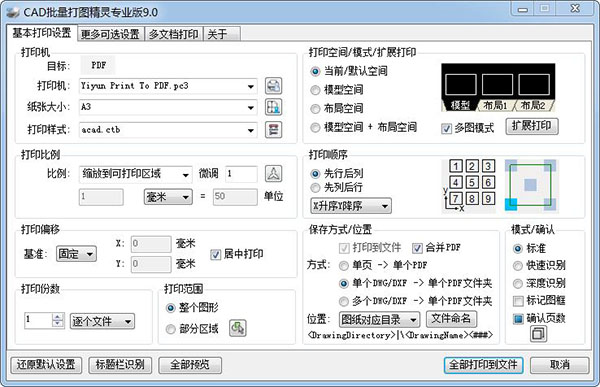The image size is (600, 387).
Task: Click the pick-region icon next to 部分区域
Action: click(238, 328)
